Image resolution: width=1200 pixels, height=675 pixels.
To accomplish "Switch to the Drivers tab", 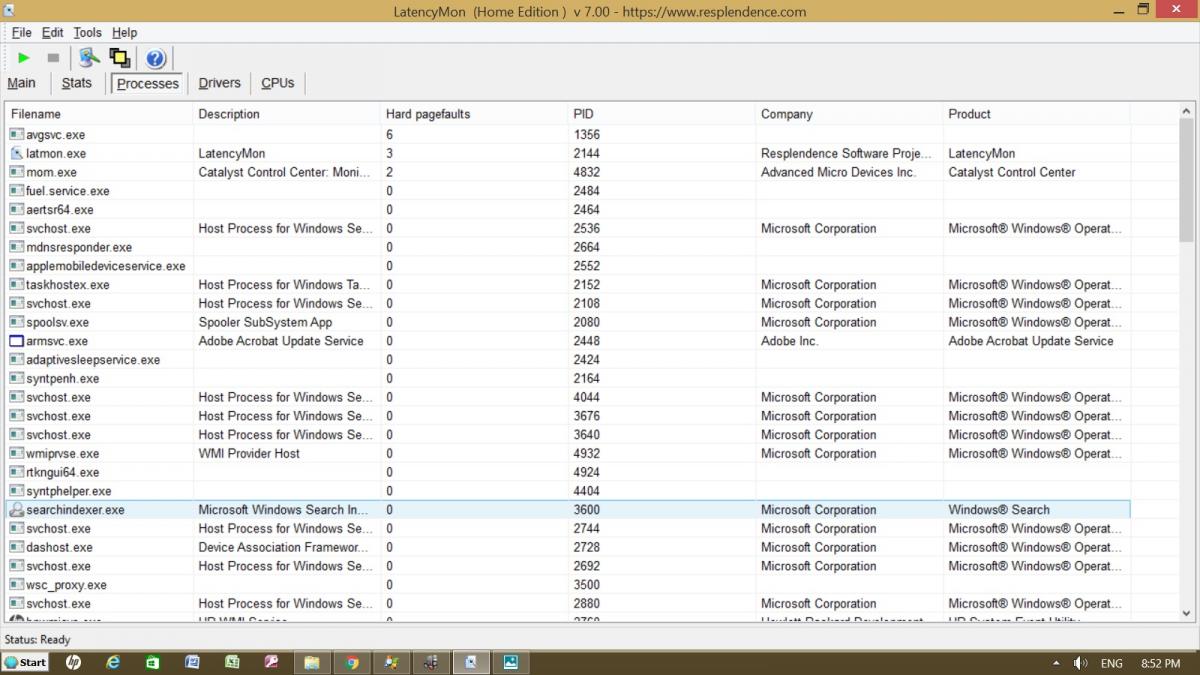I will pyautogui.click(x=219, y=83).
